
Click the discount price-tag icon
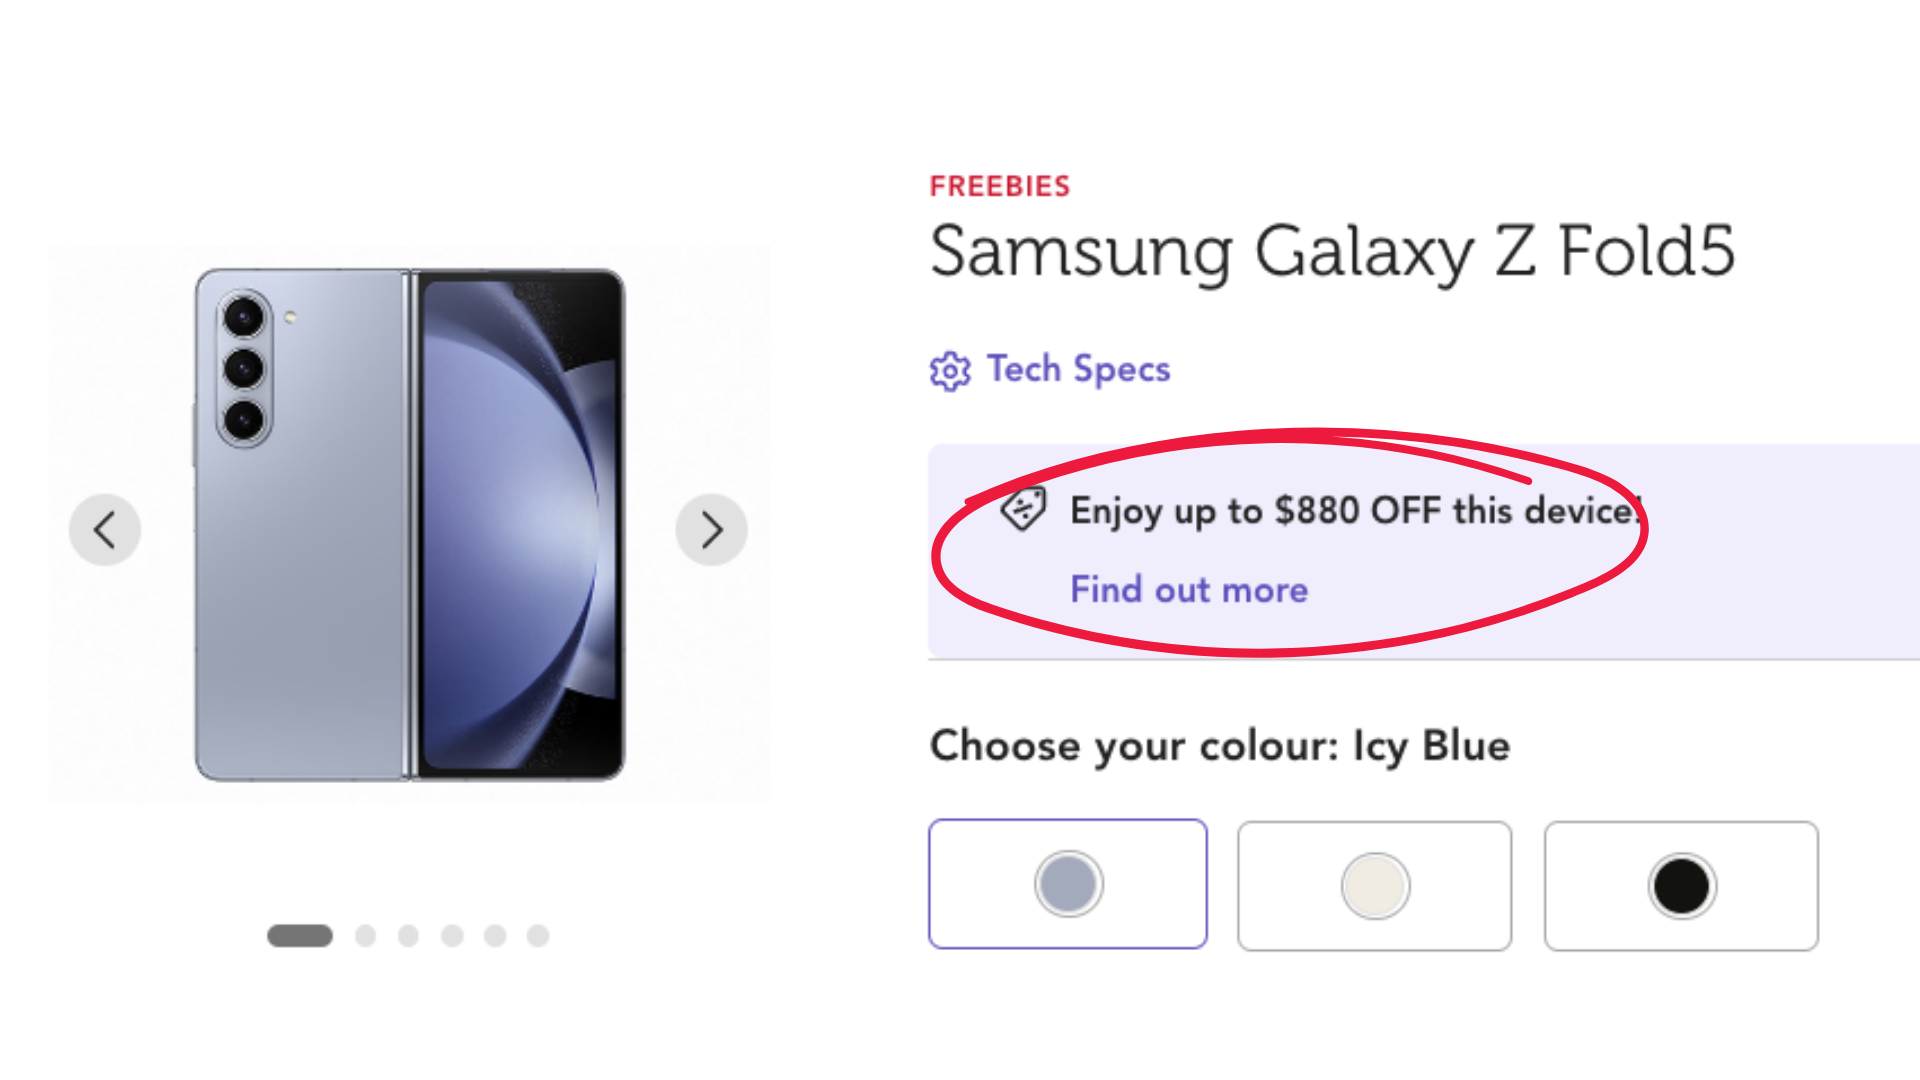click(x=1024, y=510)
